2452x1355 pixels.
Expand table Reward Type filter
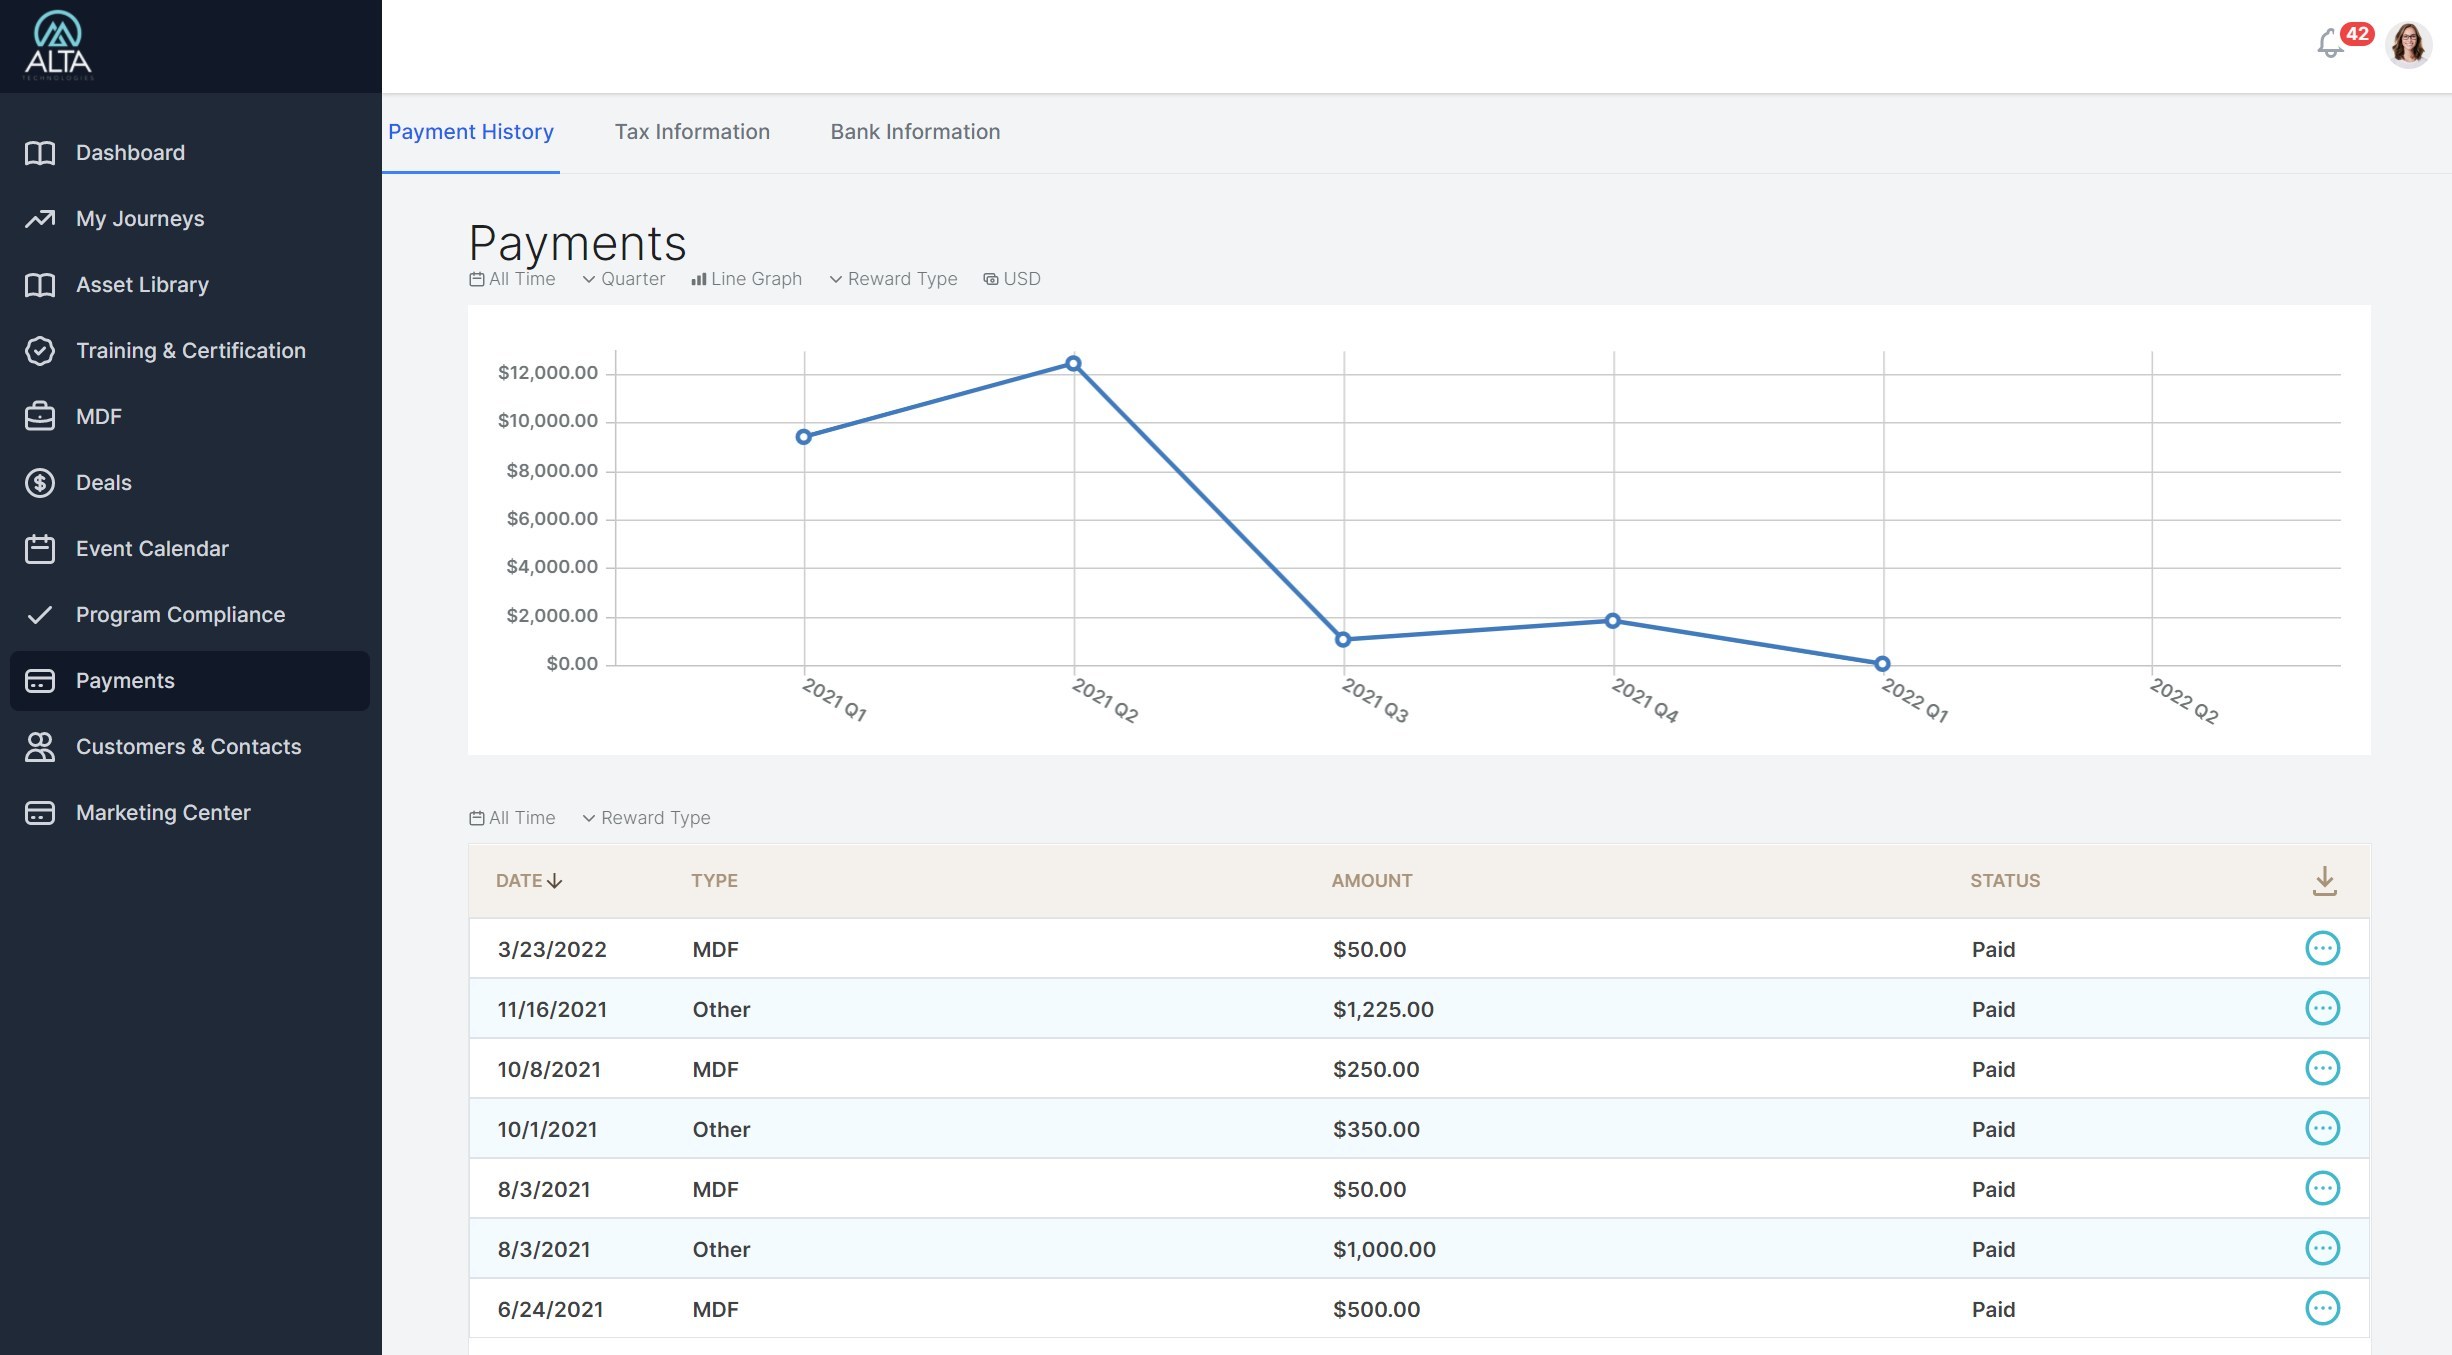click(646, 818)
